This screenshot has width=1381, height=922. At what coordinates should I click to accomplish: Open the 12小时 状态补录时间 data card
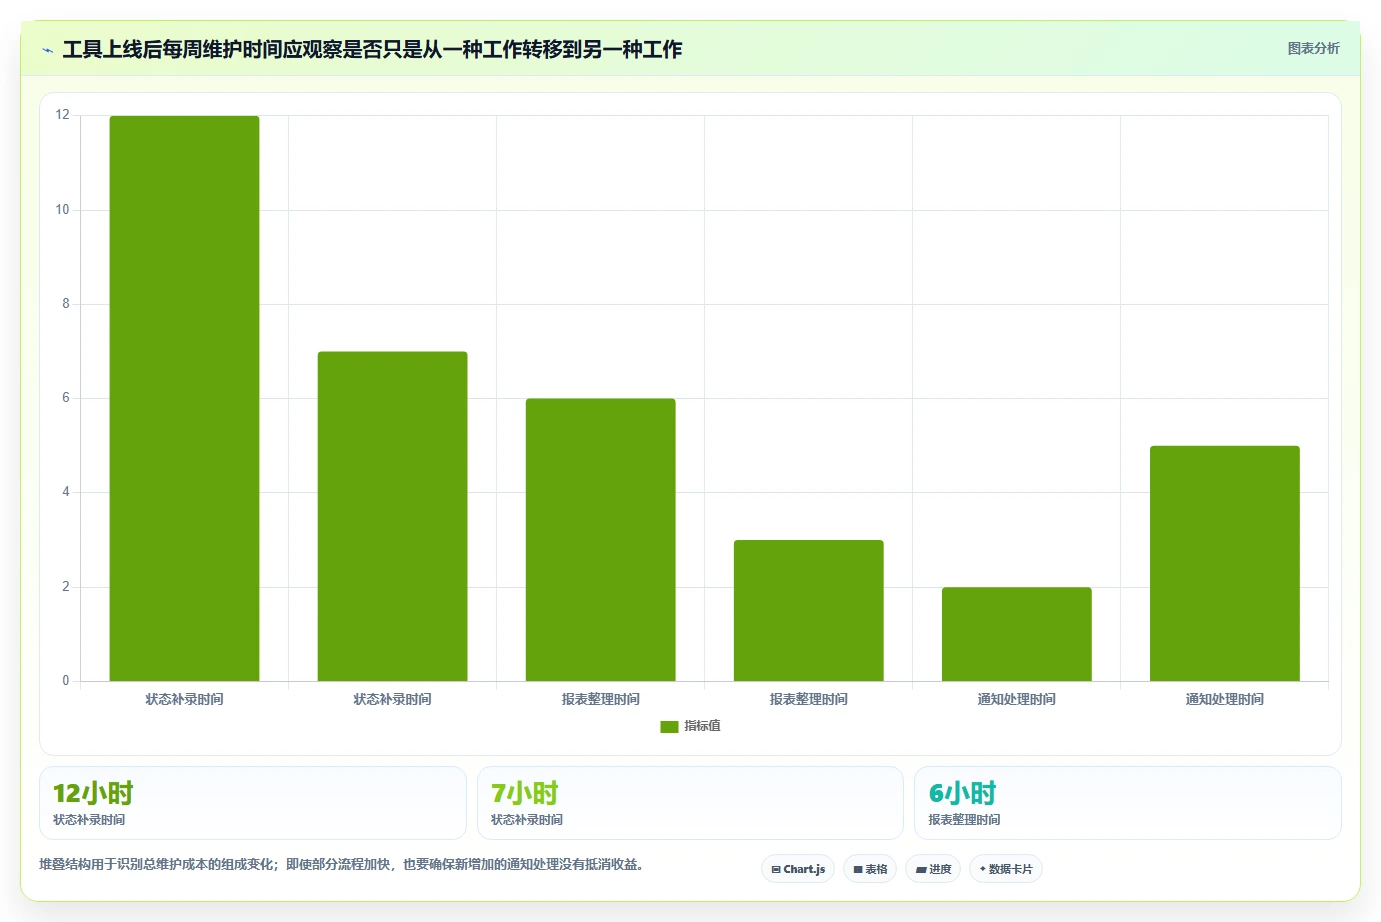coord(253,803)
